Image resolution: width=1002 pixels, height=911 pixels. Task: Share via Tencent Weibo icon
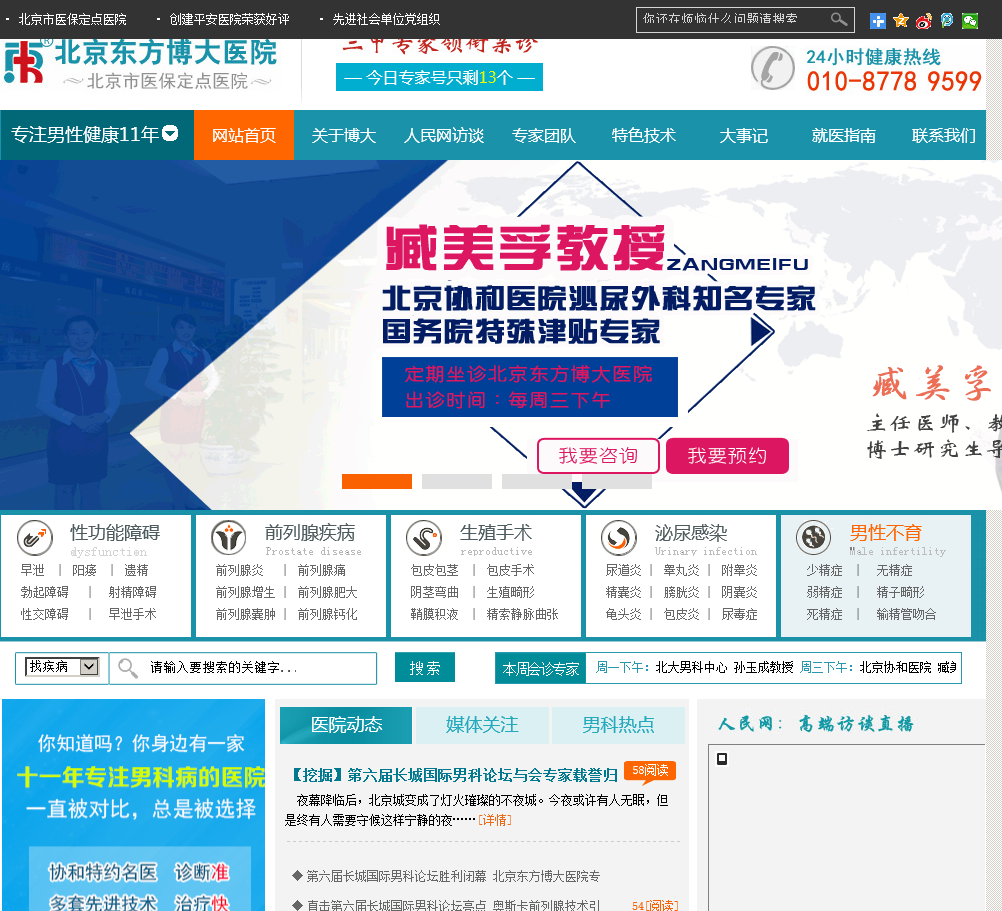coord(947,20)
